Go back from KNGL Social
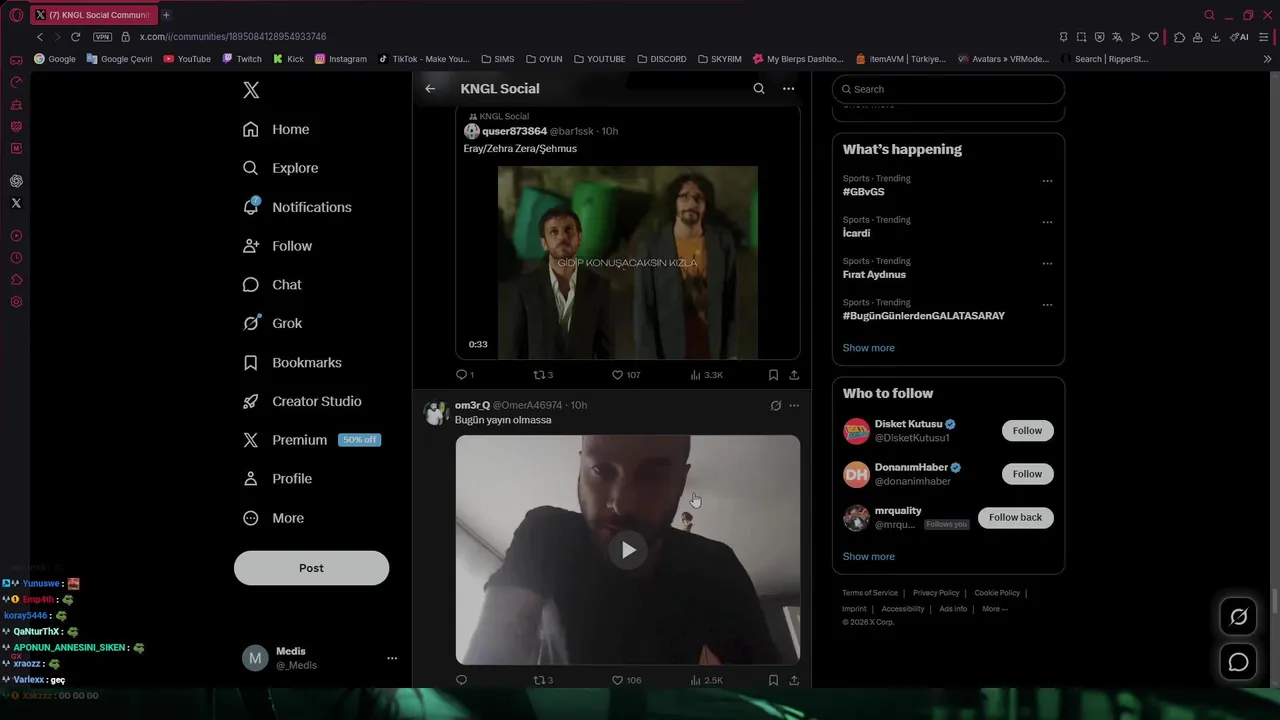1280x720 pixels. coord(430,89)
